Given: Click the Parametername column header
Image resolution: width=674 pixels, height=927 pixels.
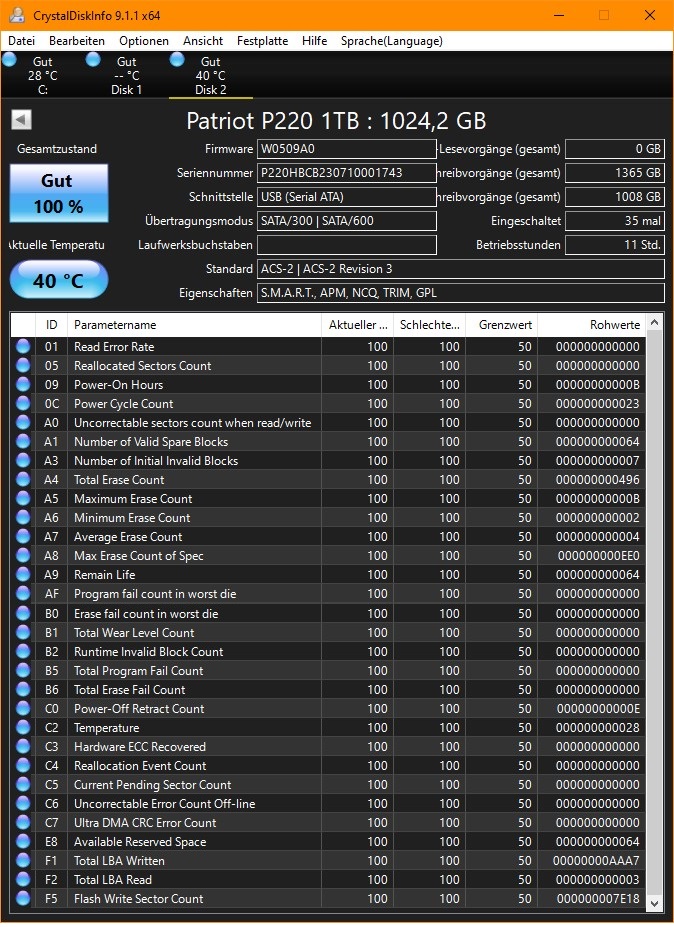Looking at the screenshot, I should [195, 325].
